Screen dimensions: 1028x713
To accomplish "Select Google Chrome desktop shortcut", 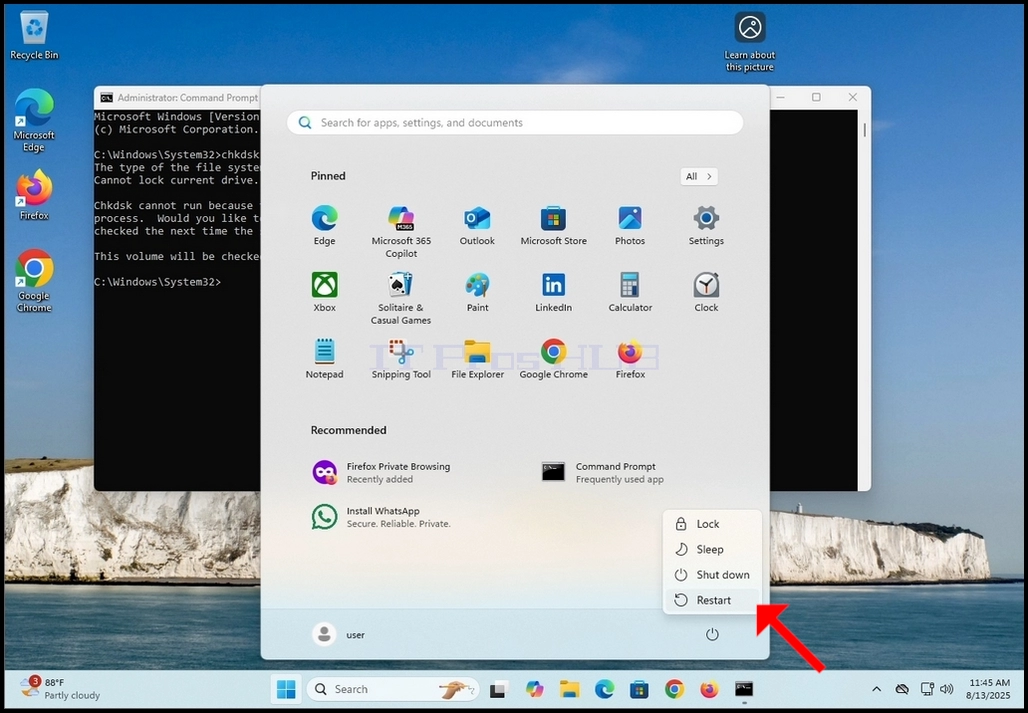I will (x=34, y=280).
